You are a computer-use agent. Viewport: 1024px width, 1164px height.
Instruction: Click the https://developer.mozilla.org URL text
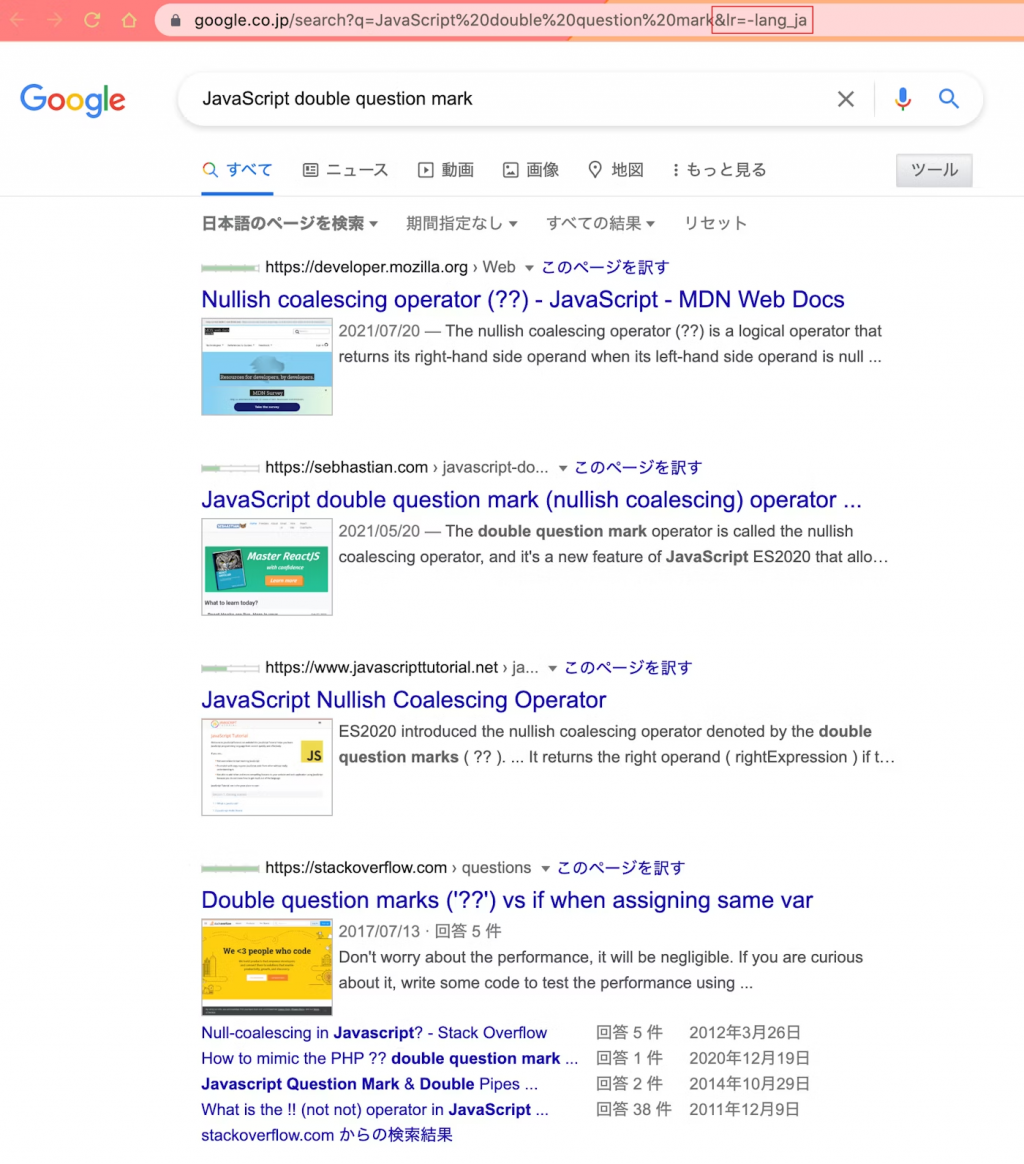tap(366, 267)
